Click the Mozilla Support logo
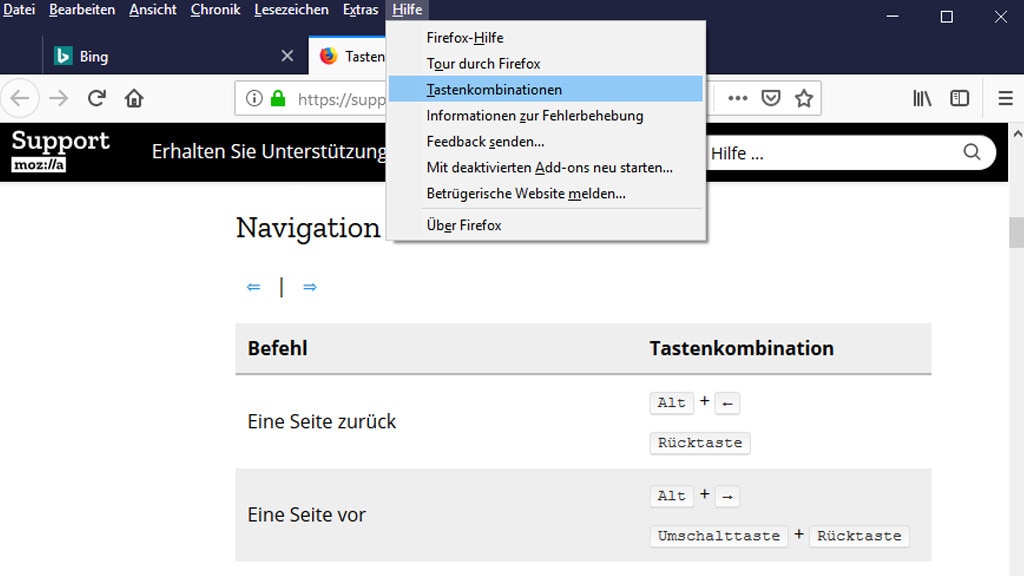 point(61,150)
